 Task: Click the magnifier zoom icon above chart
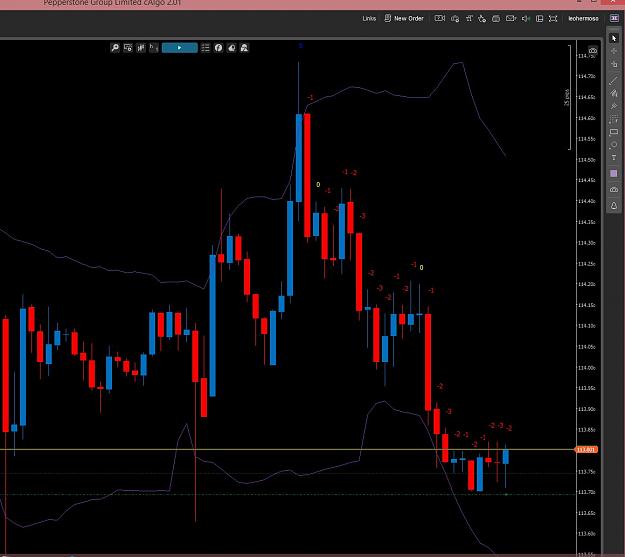point(115,48)
